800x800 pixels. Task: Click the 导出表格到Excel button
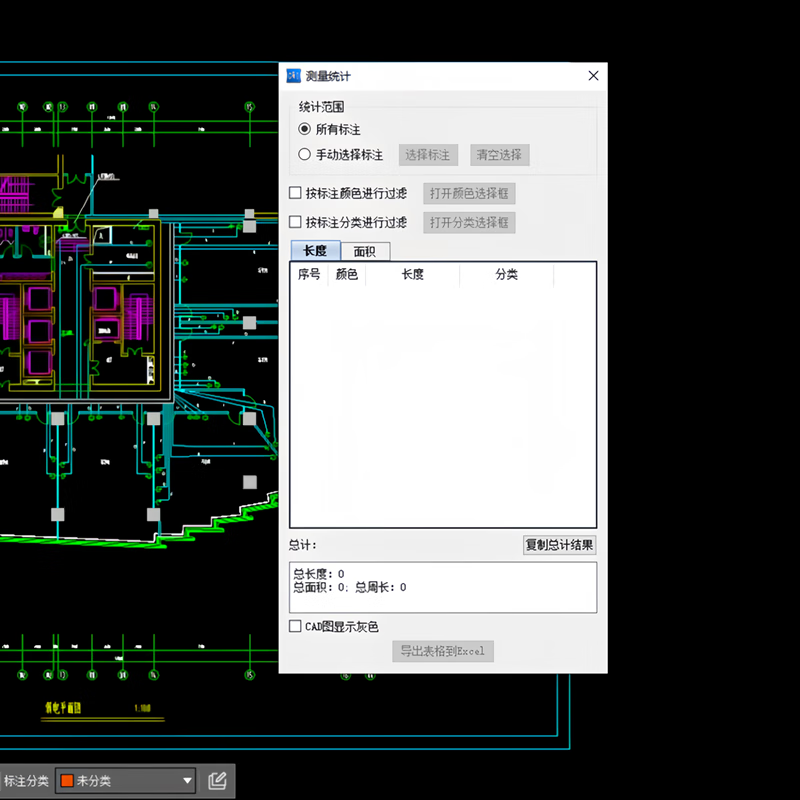[x=442, y=651]
